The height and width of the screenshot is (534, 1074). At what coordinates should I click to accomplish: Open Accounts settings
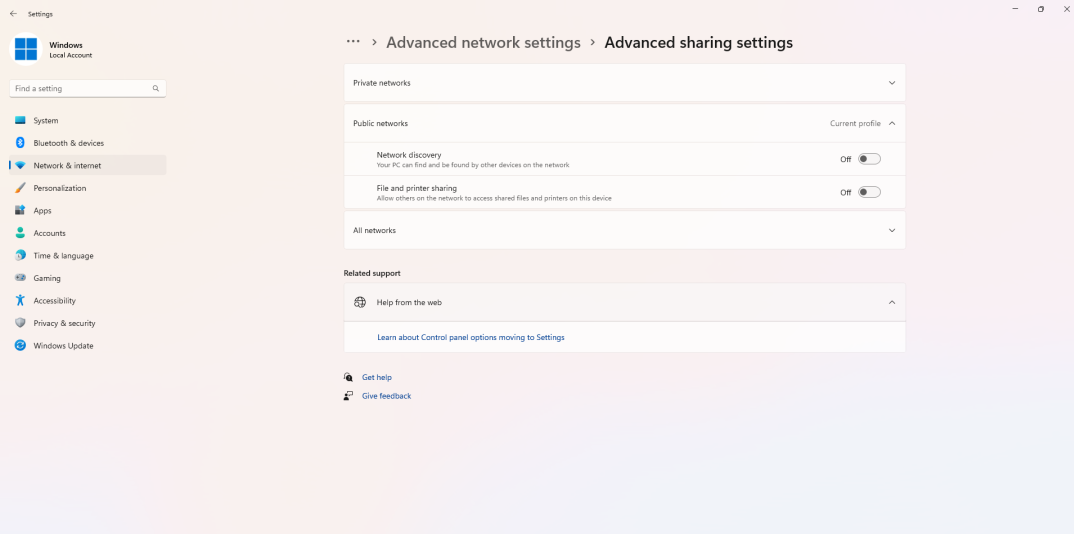coord(88,233)
